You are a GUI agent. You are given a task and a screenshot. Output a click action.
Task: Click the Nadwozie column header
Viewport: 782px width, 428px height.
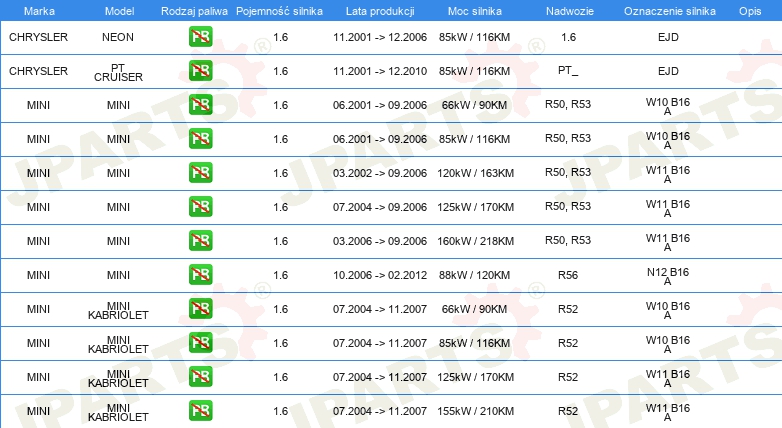pyautogui.click(x=570, y=11)
